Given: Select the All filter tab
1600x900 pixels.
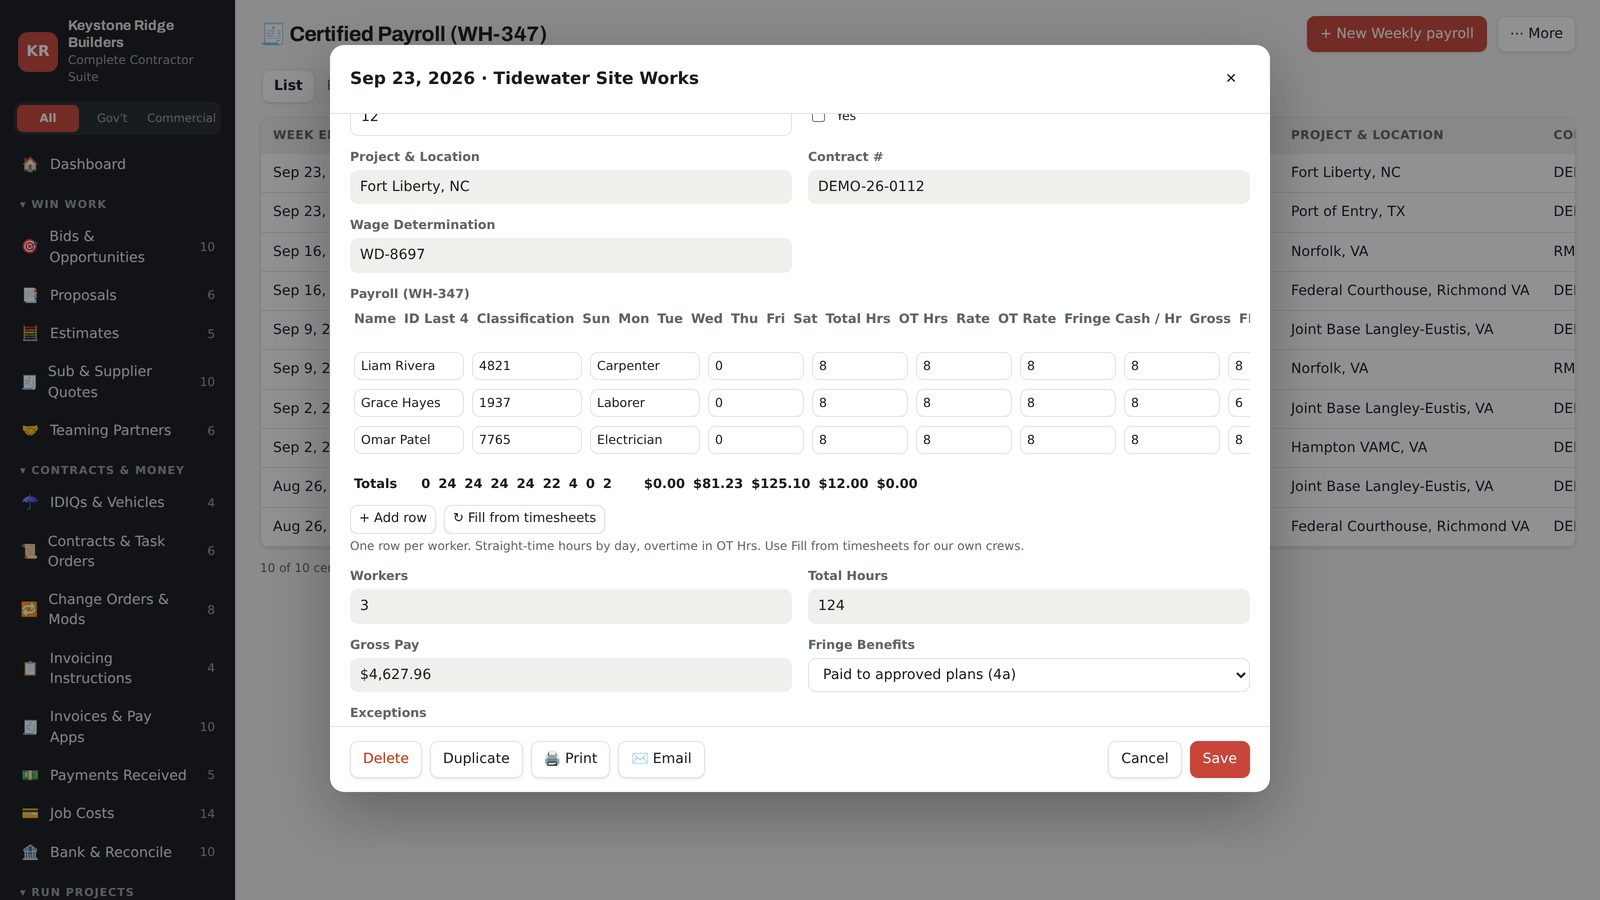Looking at the screenshot, I should (x=48, y=118).
